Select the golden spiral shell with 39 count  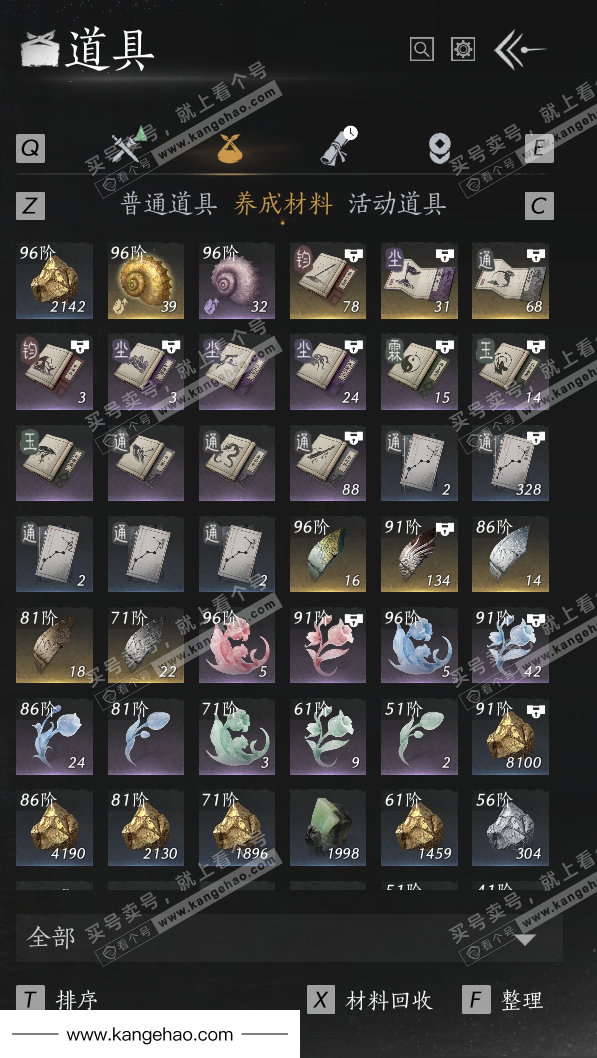tap(146, 281)
